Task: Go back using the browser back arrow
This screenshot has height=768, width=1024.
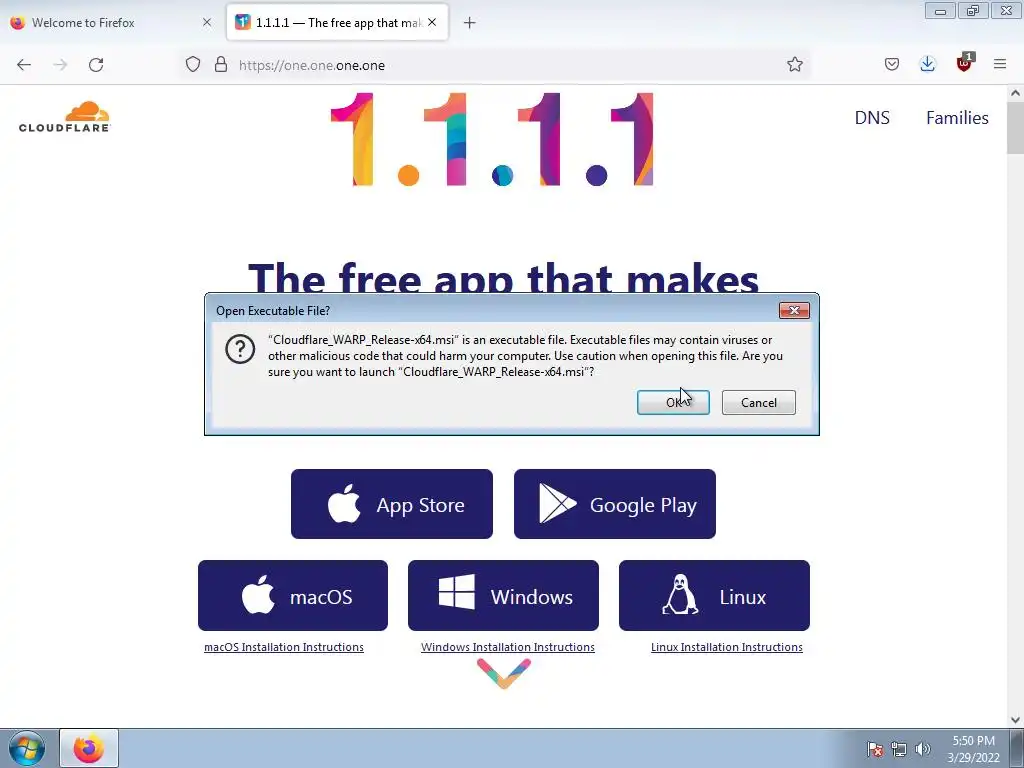Action: tap(24, 65)
